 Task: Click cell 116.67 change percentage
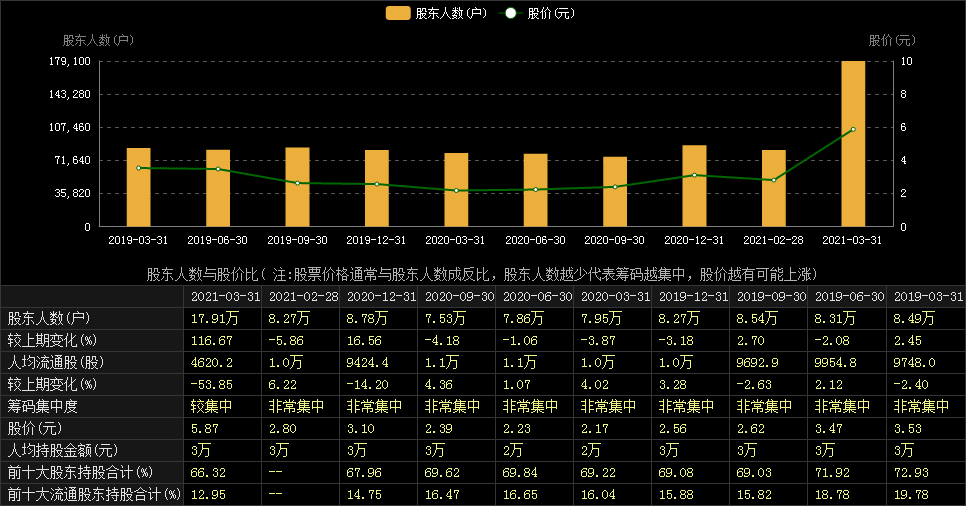point(212,341)
